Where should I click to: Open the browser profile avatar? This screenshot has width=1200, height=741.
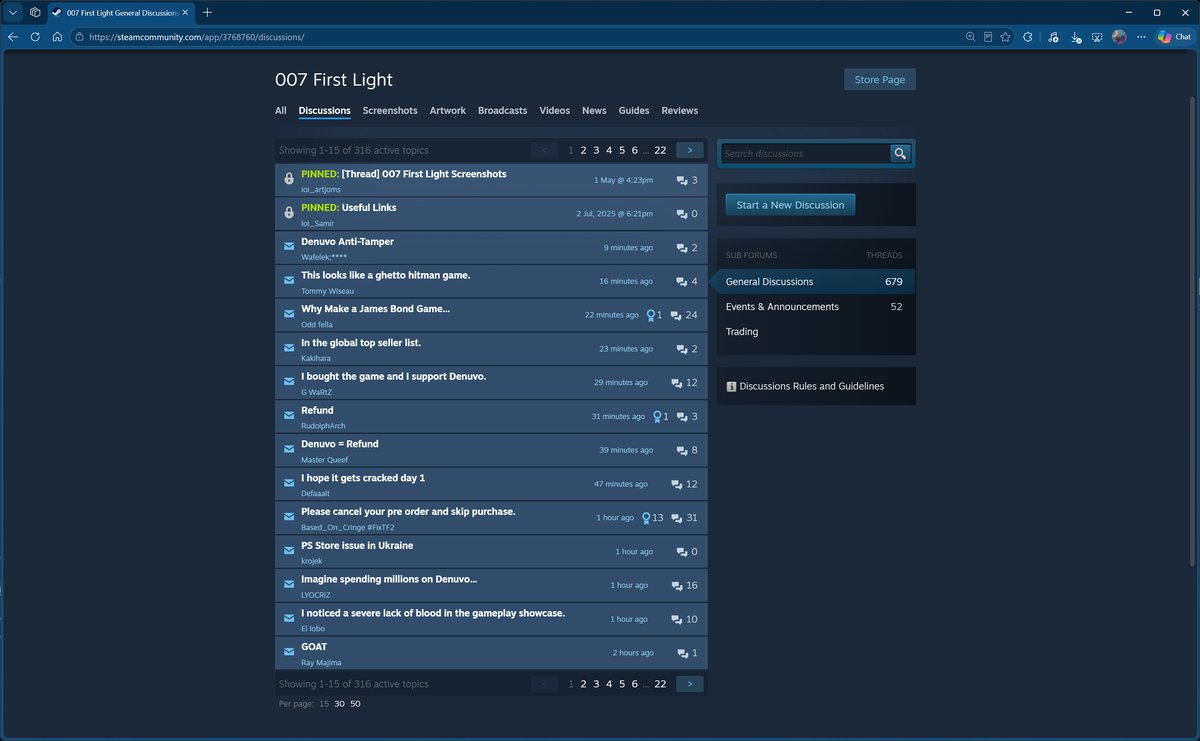point(1119,37)
